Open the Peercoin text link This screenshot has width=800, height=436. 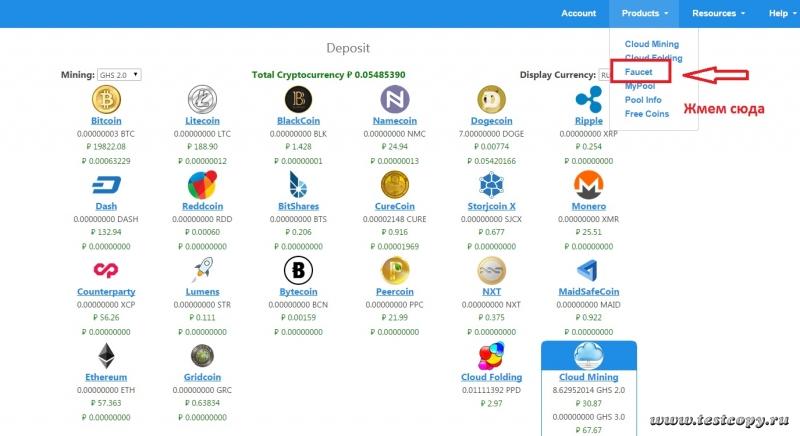[x=394, y=292]
